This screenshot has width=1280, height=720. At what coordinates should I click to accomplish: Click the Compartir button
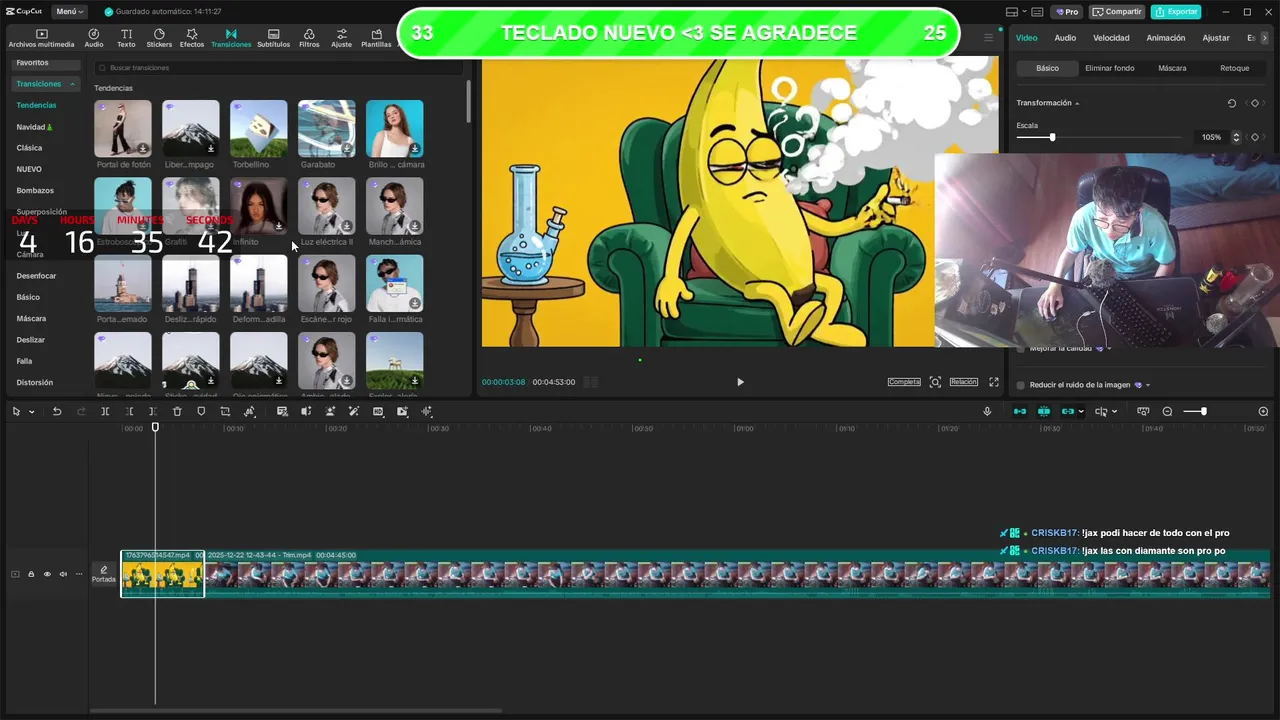pos(1117,12)
